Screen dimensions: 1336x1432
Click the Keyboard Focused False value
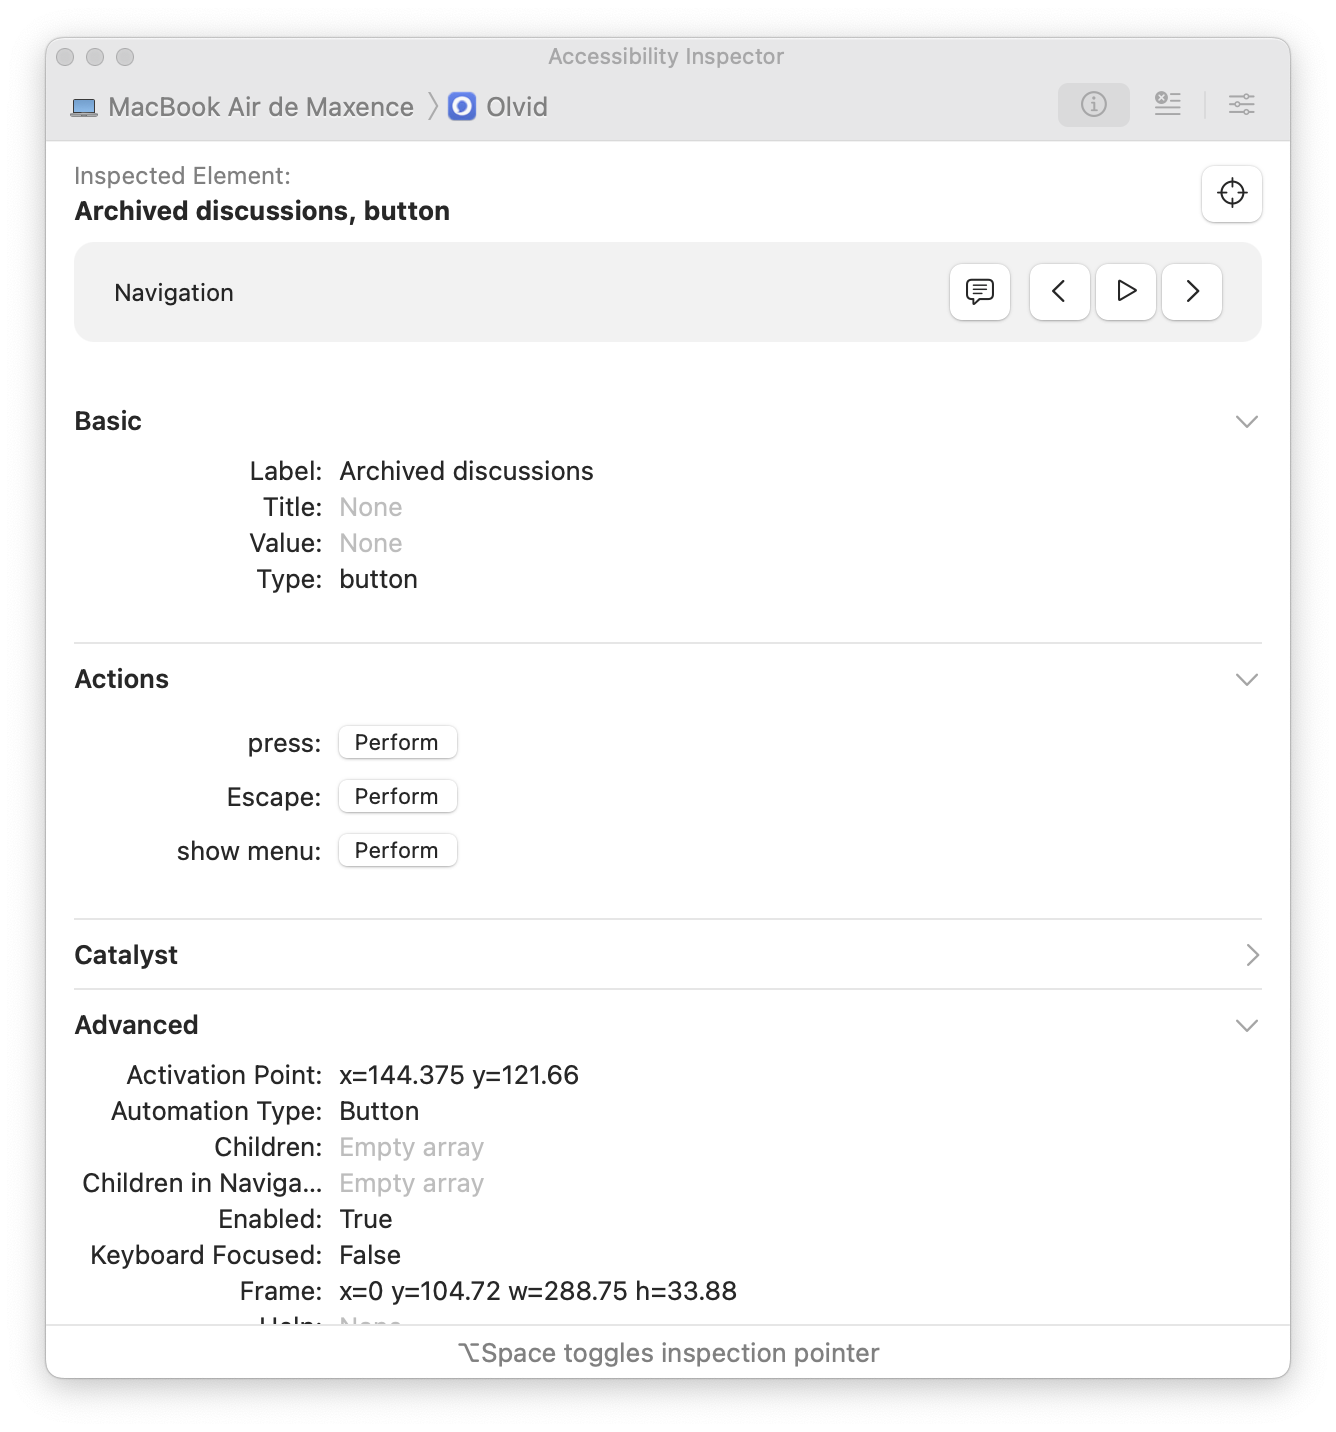(x=370, y=1255)
